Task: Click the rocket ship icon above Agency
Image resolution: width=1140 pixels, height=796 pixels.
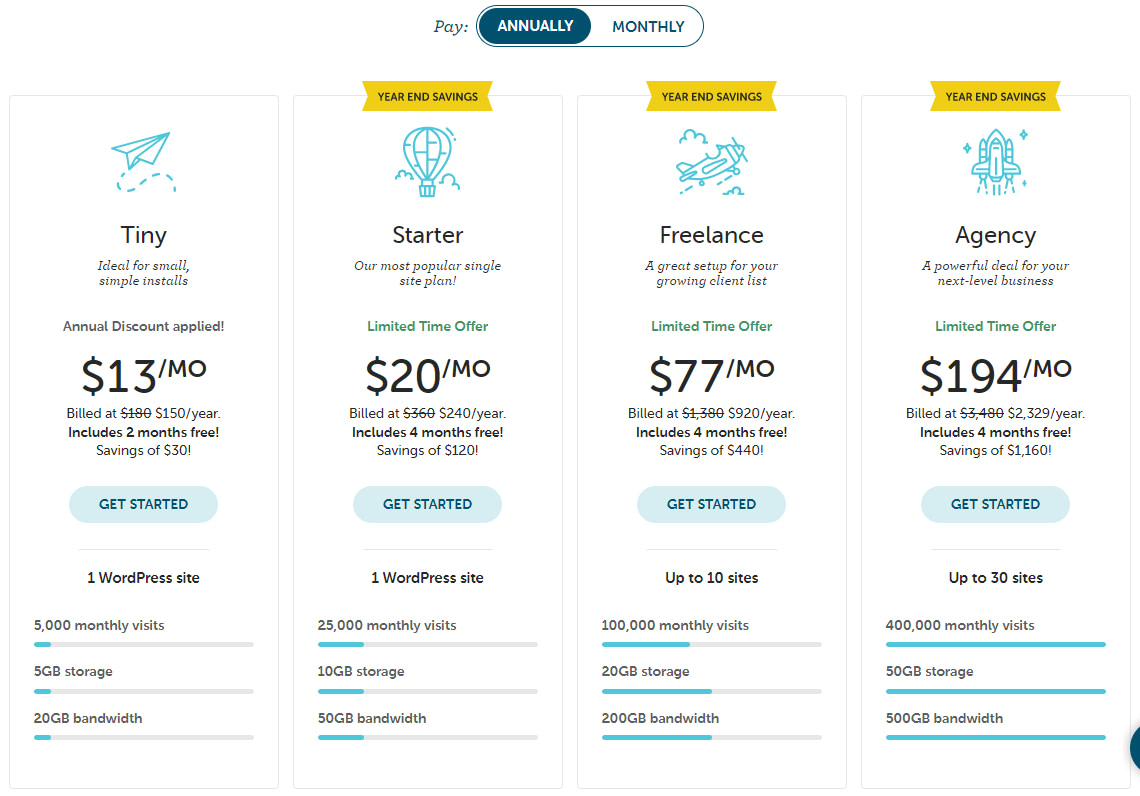Action: tap(995, 160)
